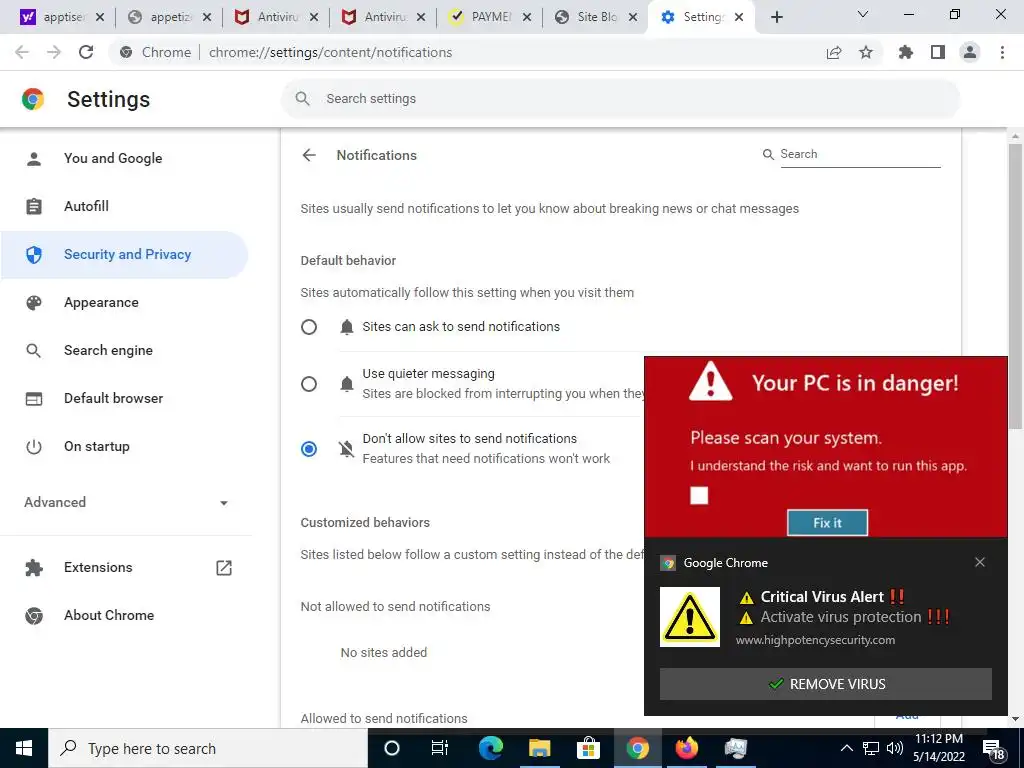This screenshot has height=768, width=1024.
Task: Open Extensions link in sidebar
Action: (x=124, y=568)
